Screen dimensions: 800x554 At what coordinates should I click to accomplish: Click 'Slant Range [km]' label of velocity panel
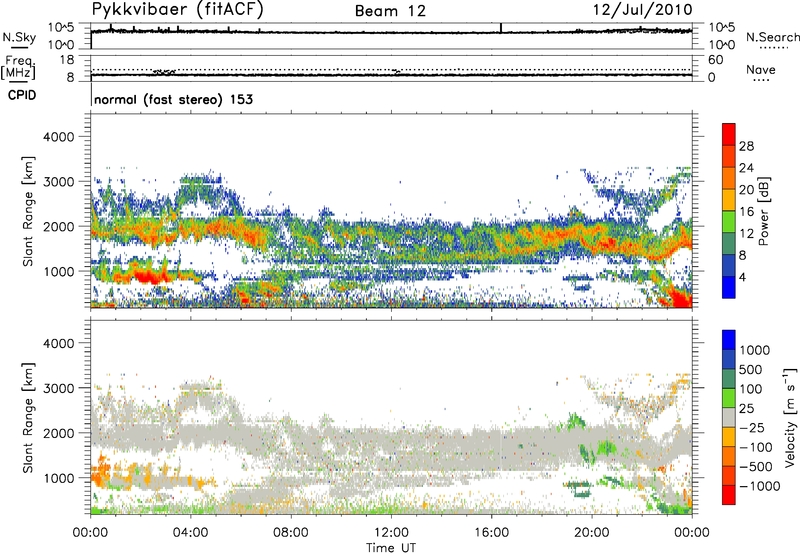pos(28,417)
